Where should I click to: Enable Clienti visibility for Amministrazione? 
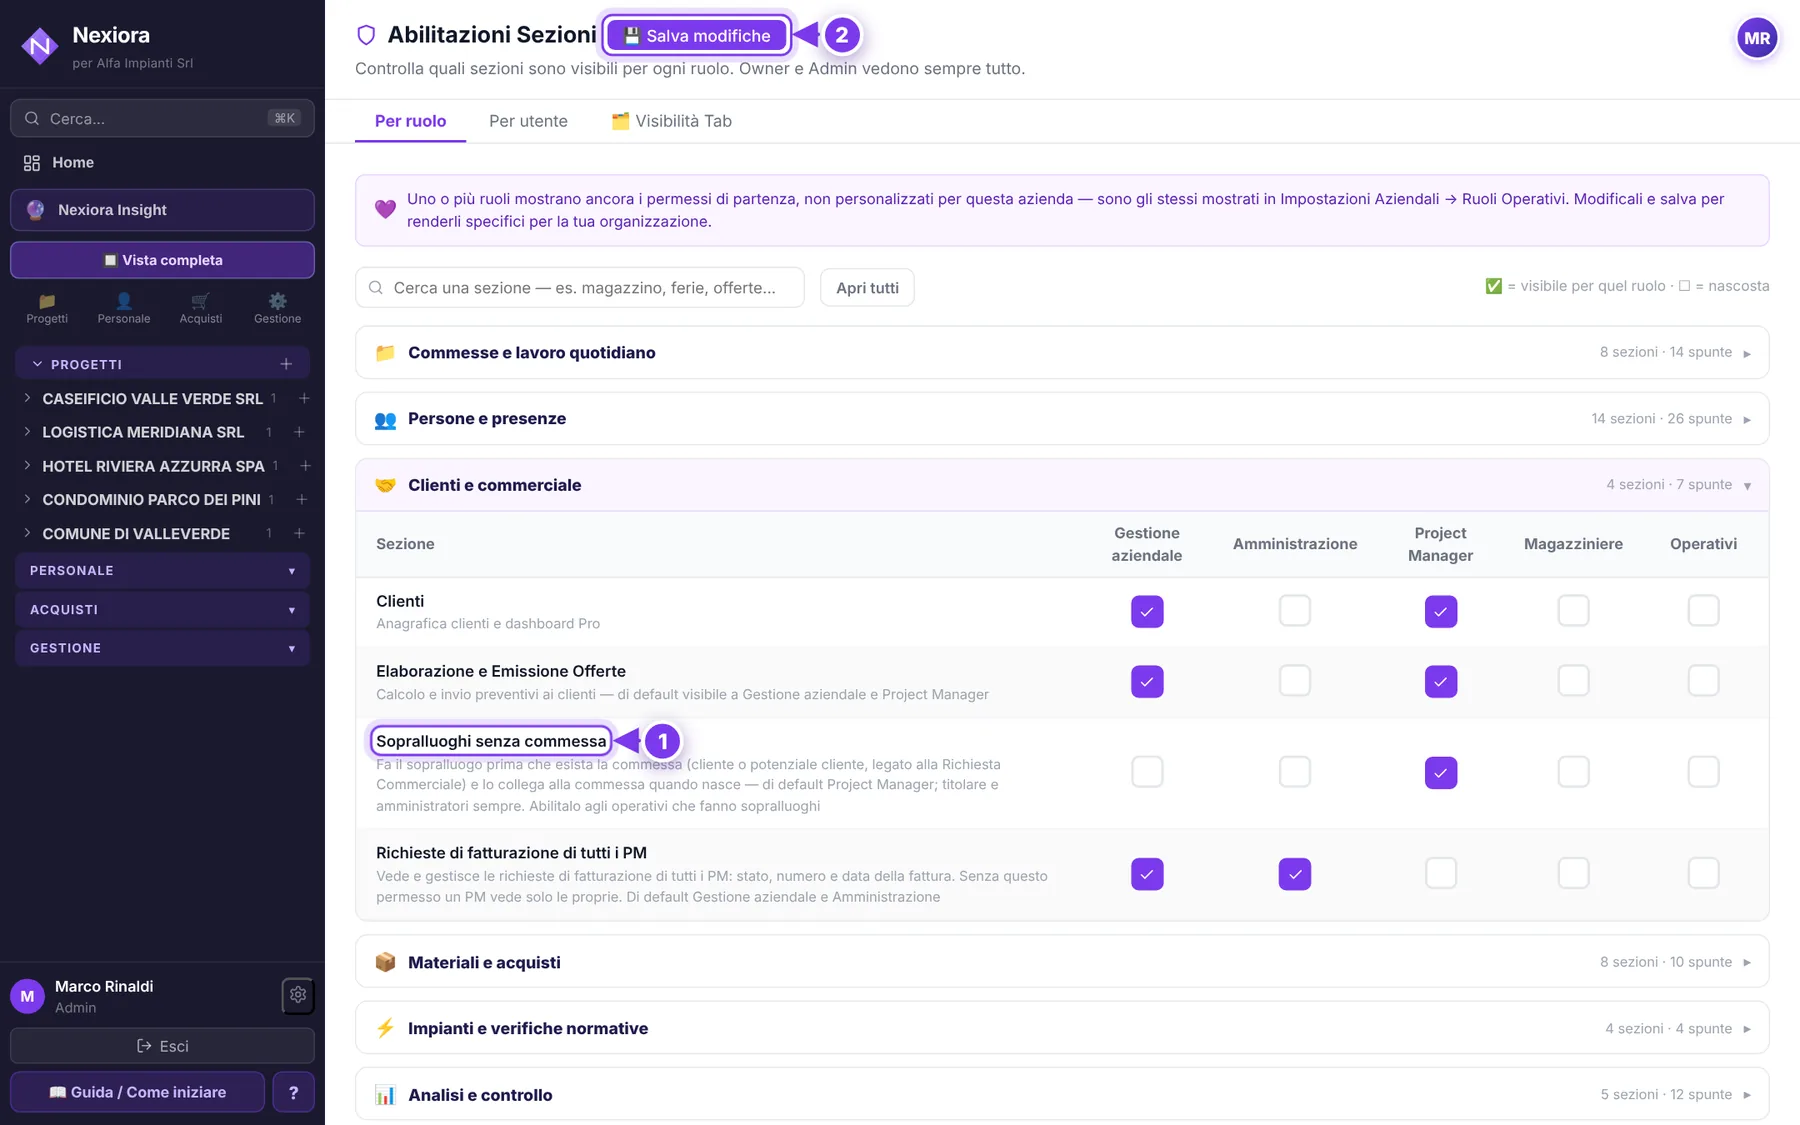pos(1295,611)
